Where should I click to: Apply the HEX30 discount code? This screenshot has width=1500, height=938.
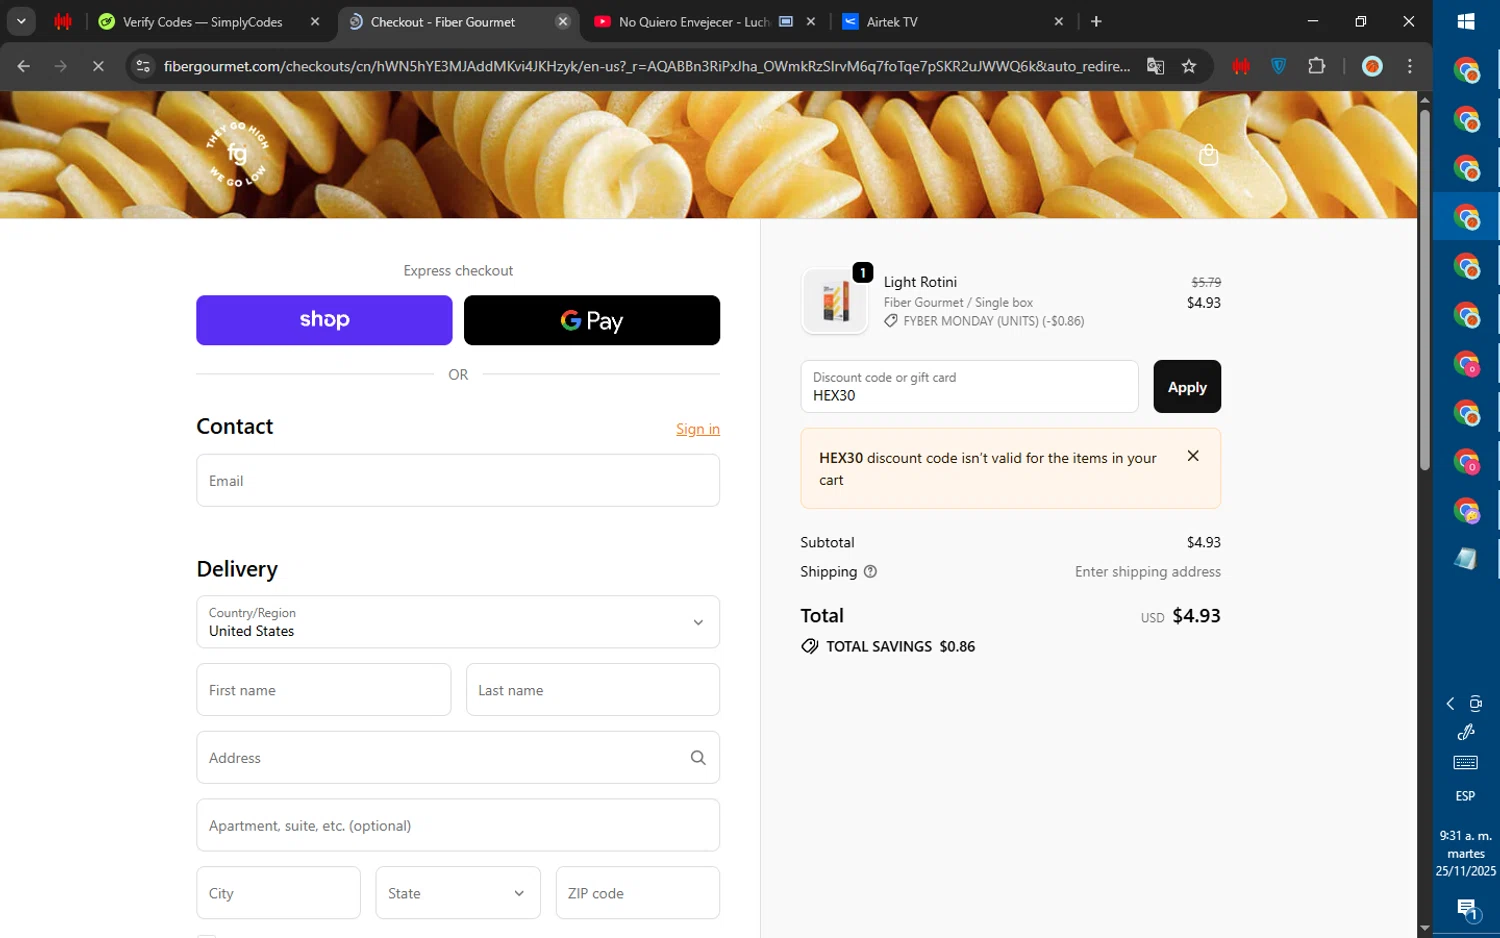[1187, 386]
